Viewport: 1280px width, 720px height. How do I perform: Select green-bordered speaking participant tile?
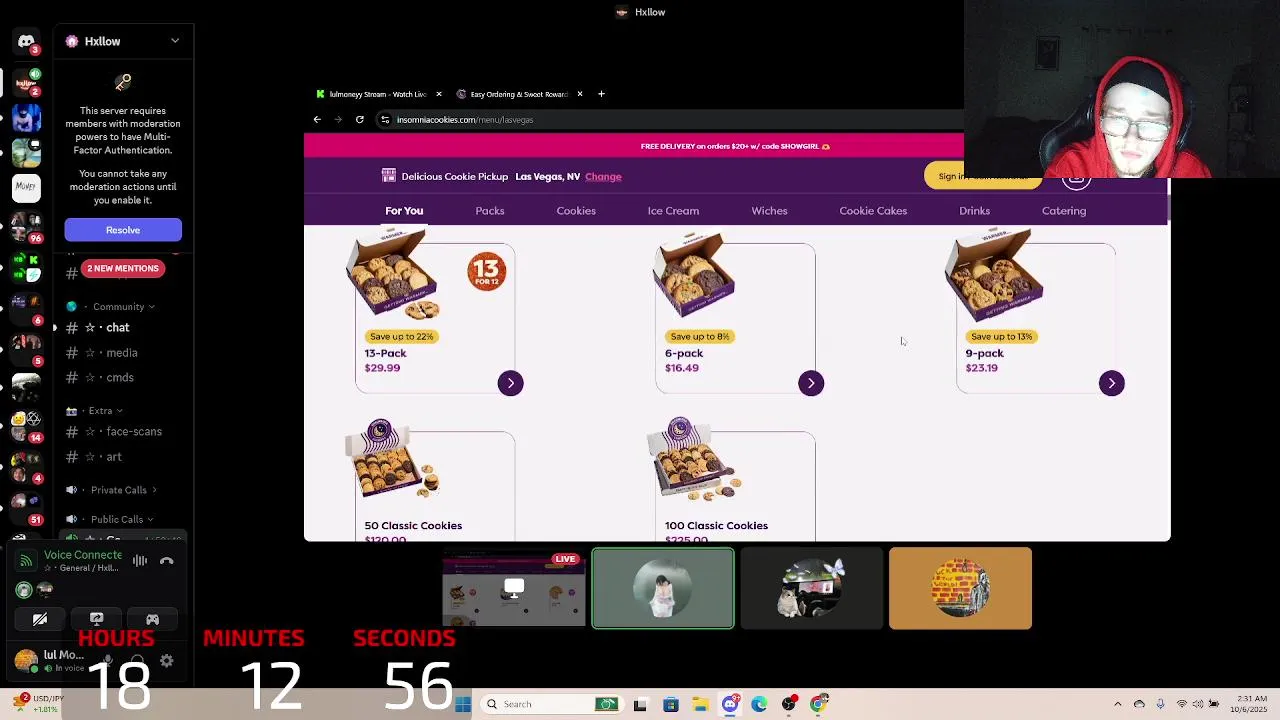pos(662,588)
